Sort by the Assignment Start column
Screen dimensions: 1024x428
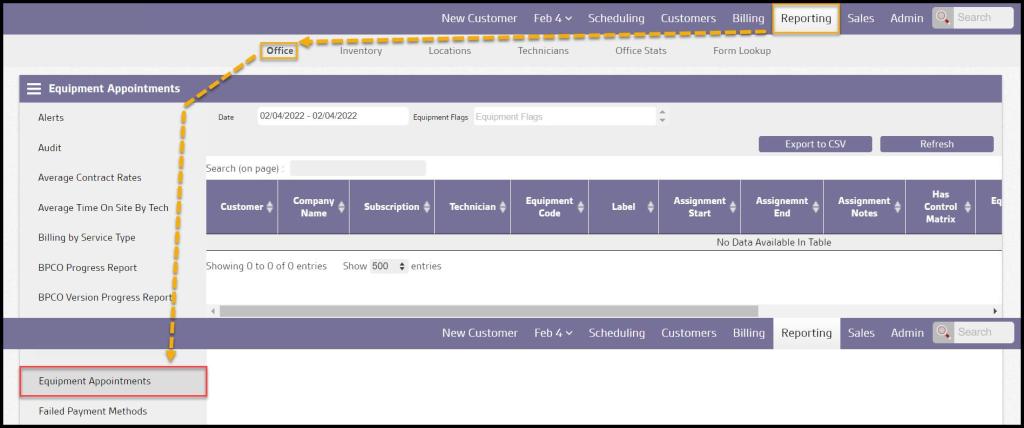733,207
